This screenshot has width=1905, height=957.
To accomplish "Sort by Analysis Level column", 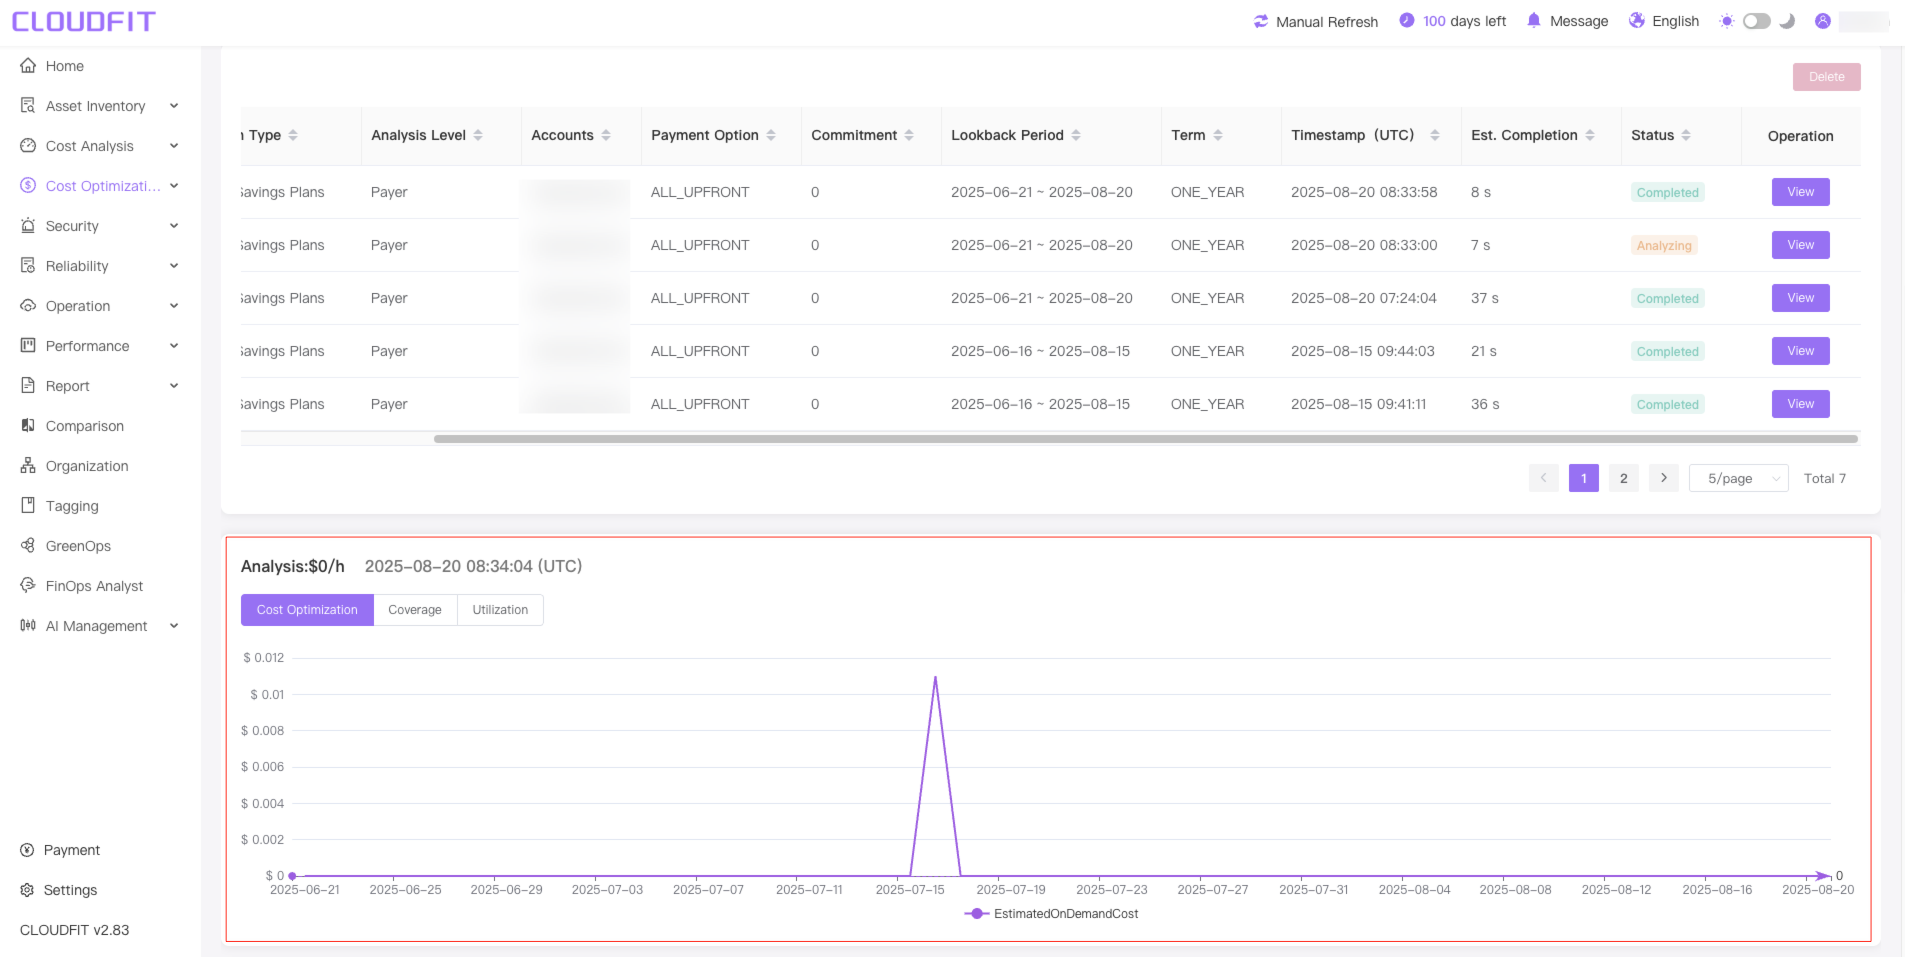I will 478,135.
